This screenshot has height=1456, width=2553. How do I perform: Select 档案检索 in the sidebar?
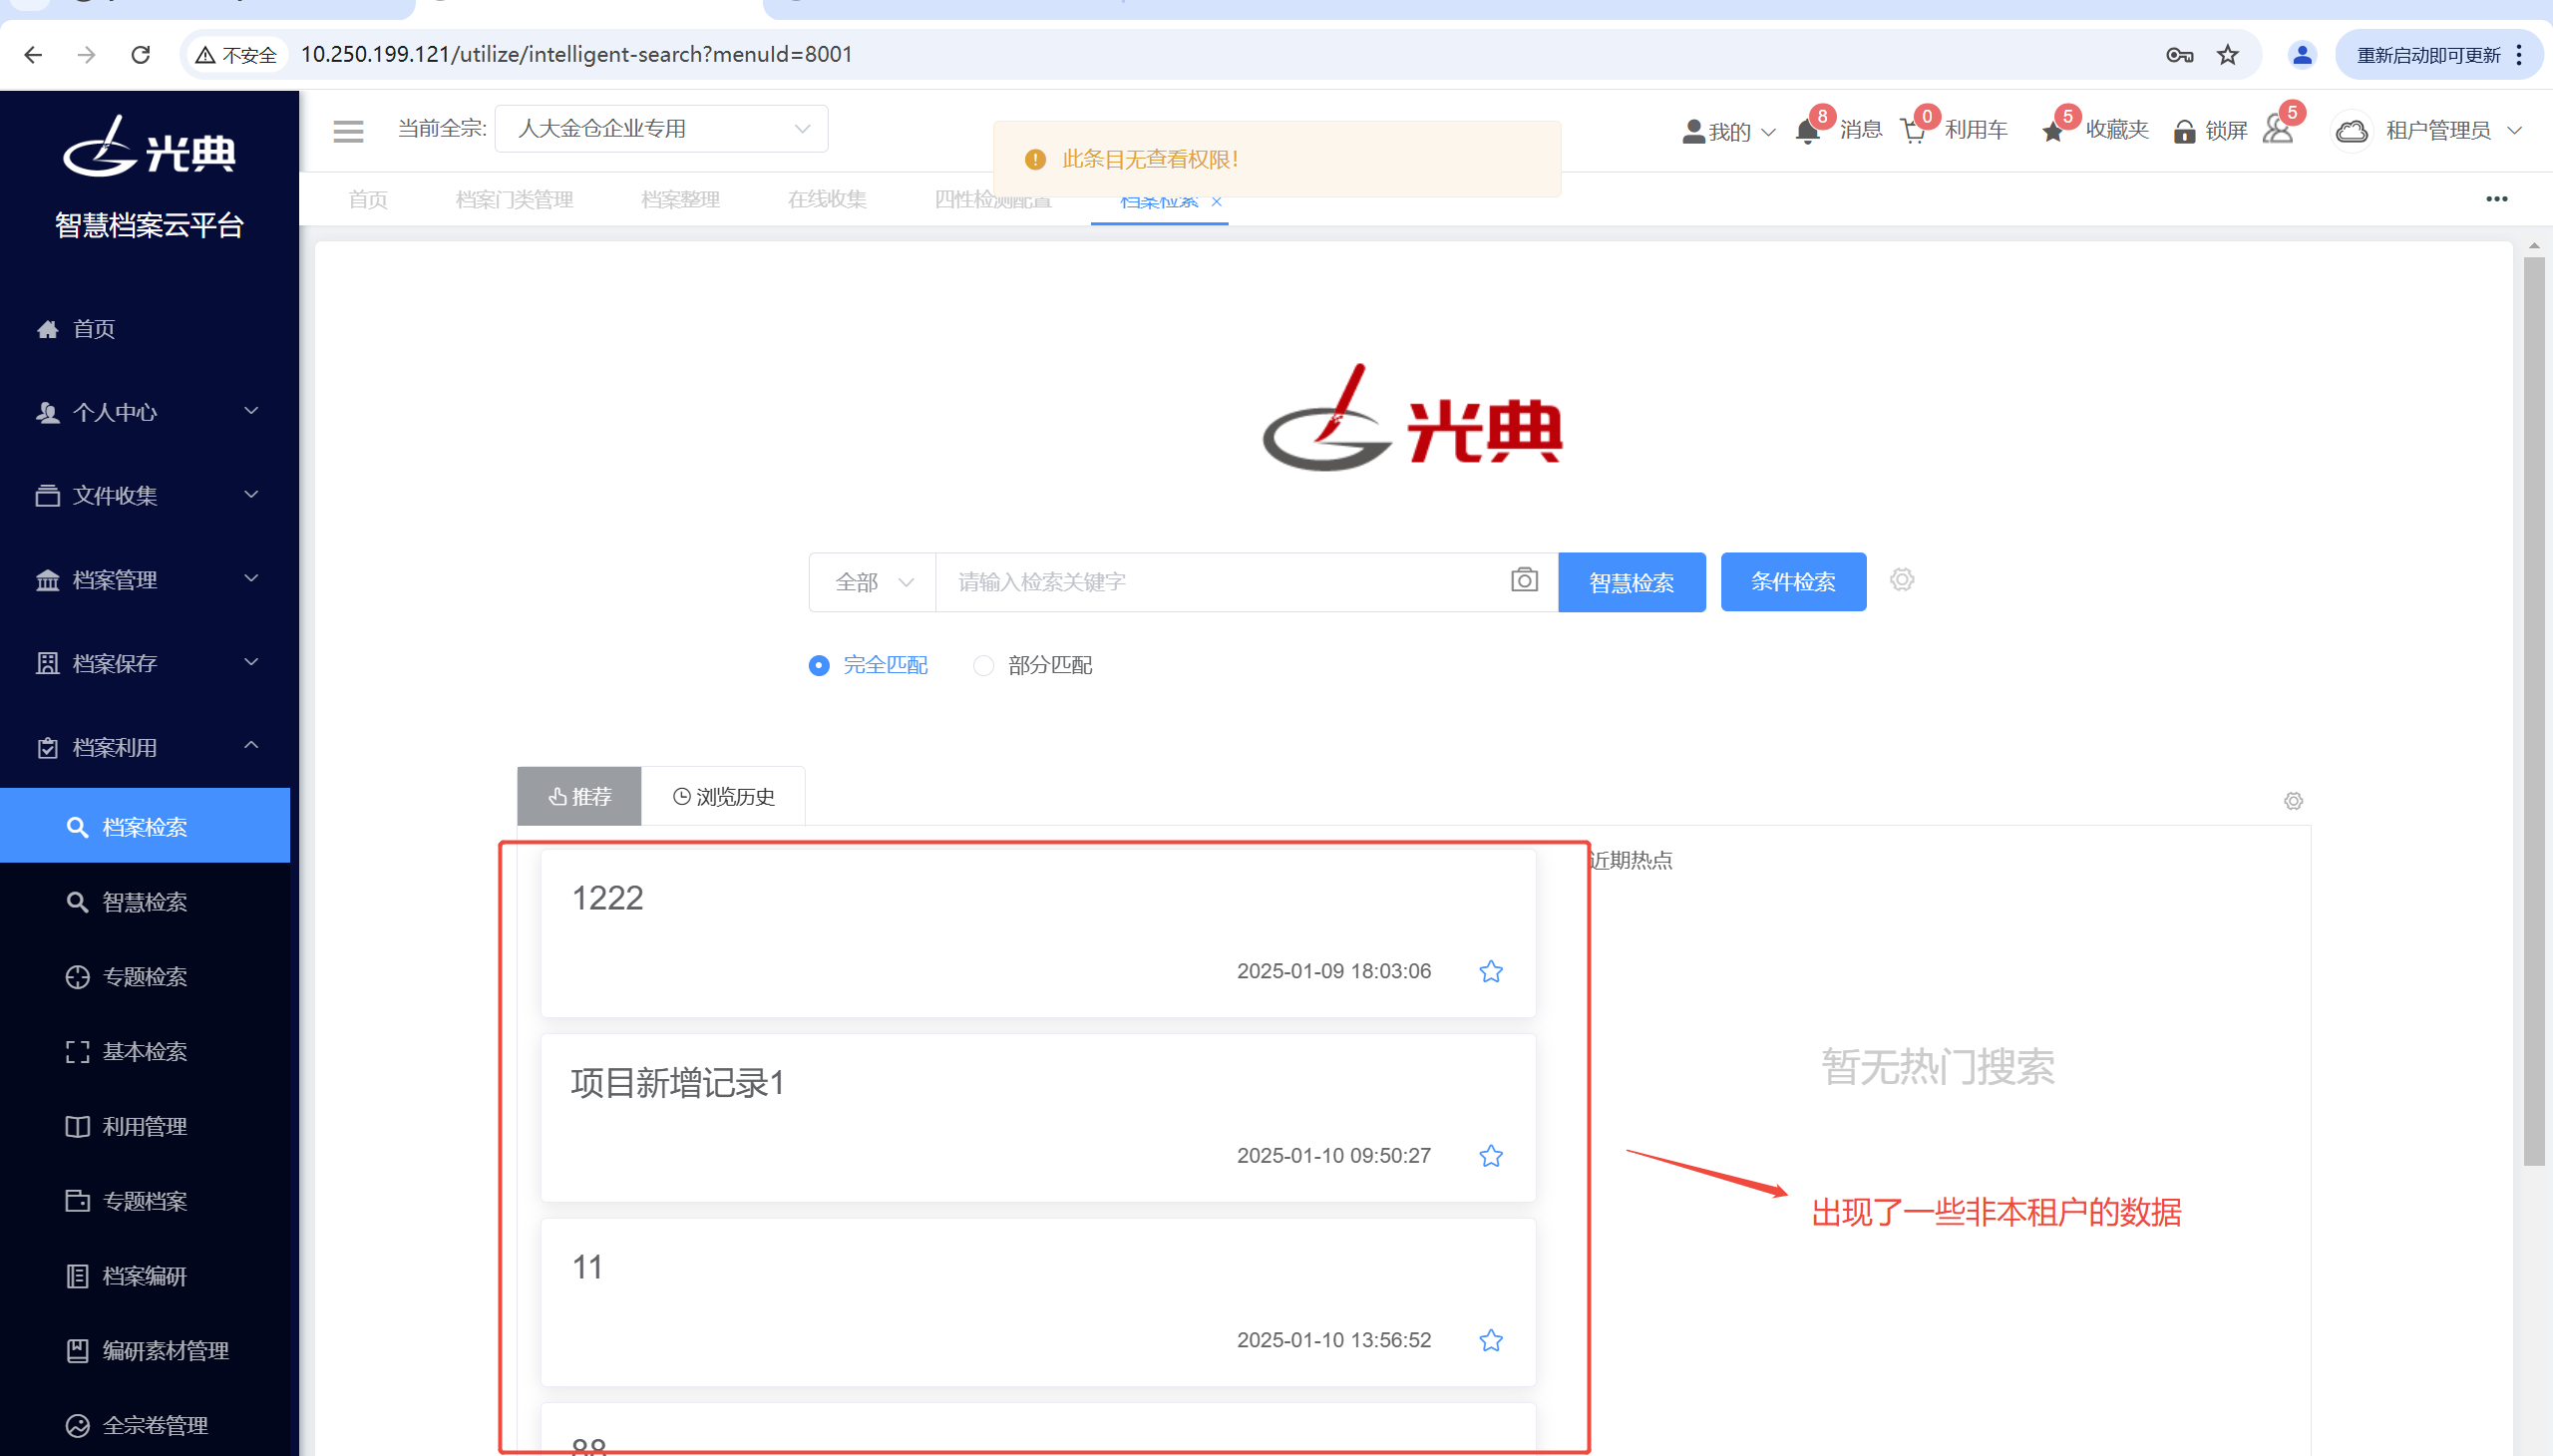click(x=145, y=826)
